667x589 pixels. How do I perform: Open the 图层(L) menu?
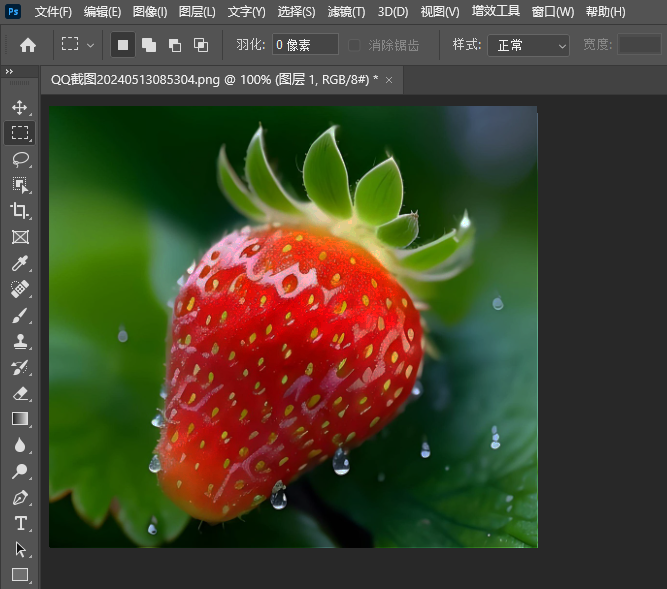click(x=197, y=11)
